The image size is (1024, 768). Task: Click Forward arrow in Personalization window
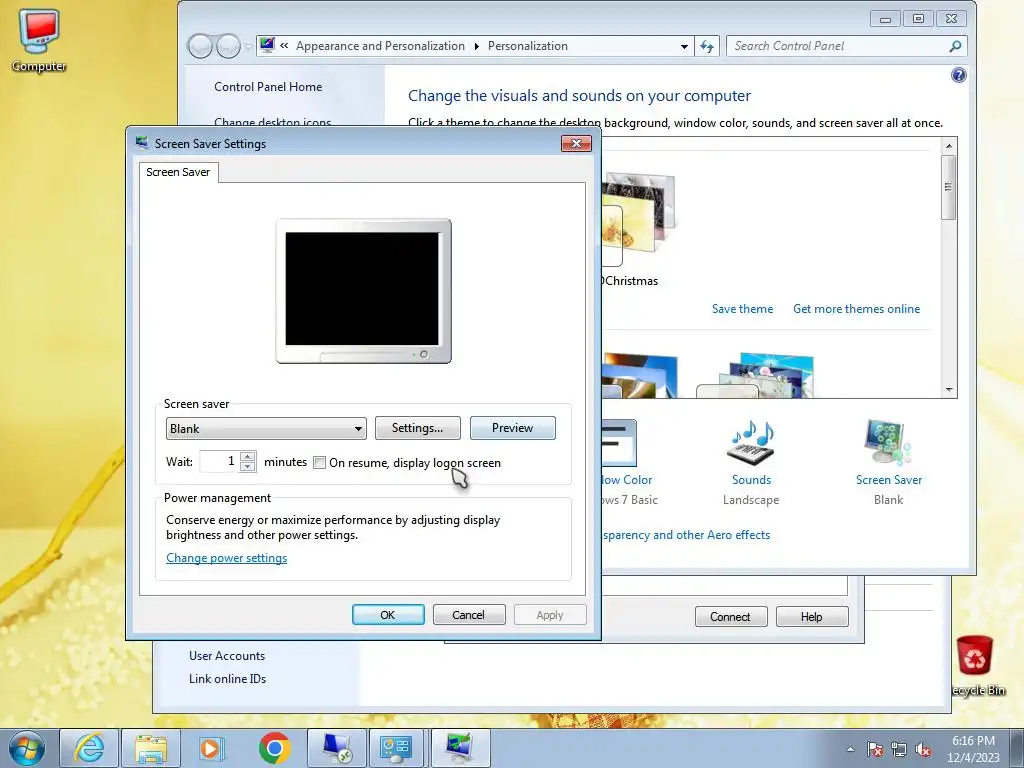[x=228, y=46]
